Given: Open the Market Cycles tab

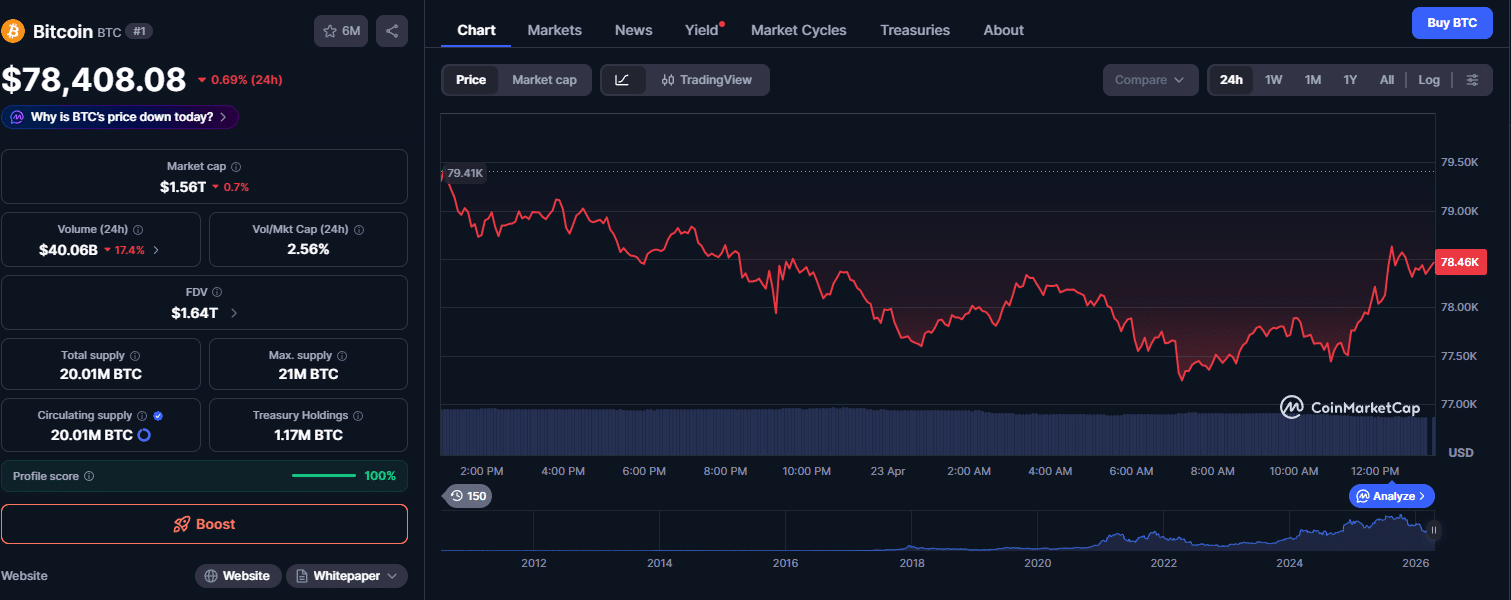Looking at the screenshot, I should point(798,30).
